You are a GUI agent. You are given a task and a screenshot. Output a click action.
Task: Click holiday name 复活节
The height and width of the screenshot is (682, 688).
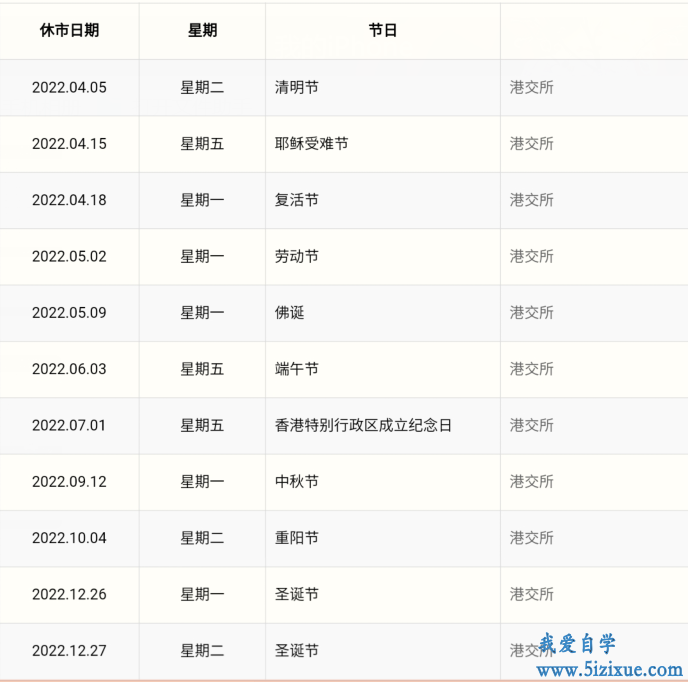(297, 200)
